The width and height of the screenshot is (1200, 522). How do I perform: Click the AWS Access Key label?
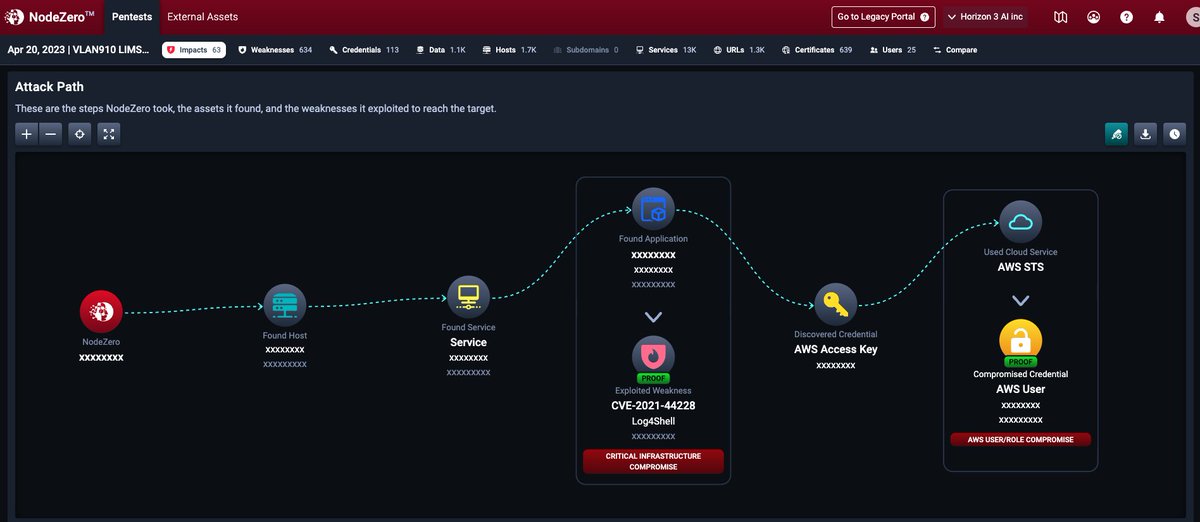tap(835, 350)
